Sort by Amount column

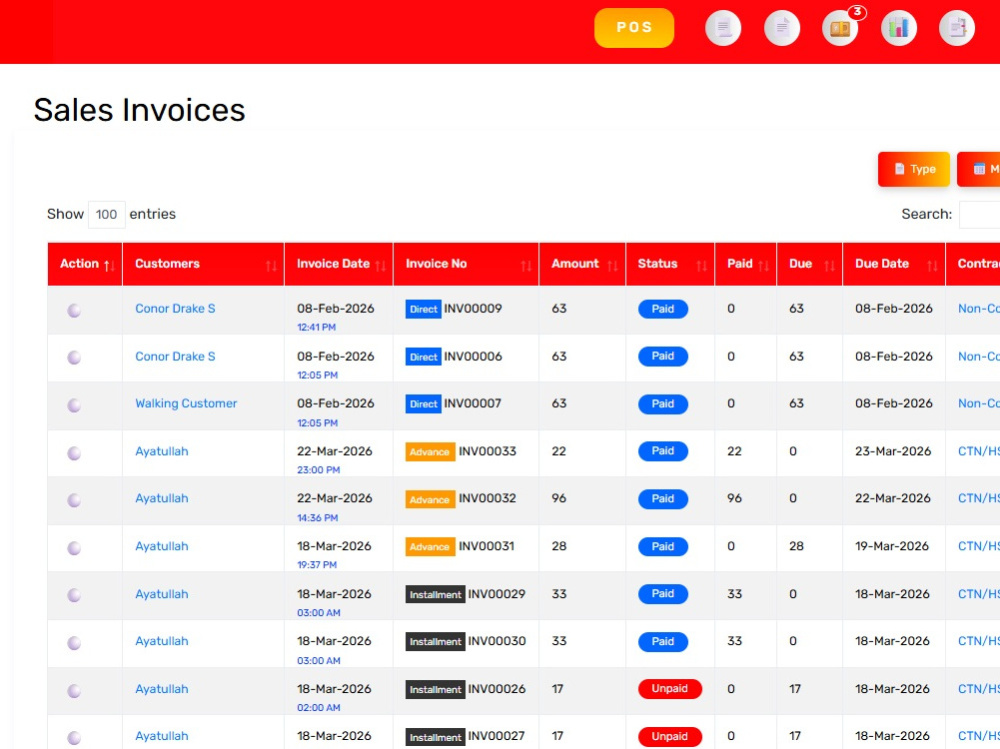(582, 264)
